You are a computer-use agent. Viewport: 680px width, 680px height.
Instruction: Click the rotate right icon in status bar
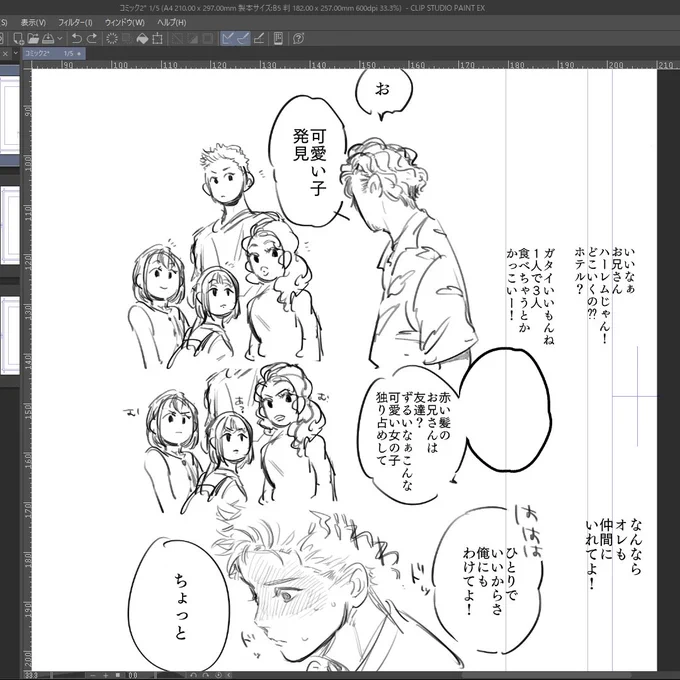coord(206,675)
